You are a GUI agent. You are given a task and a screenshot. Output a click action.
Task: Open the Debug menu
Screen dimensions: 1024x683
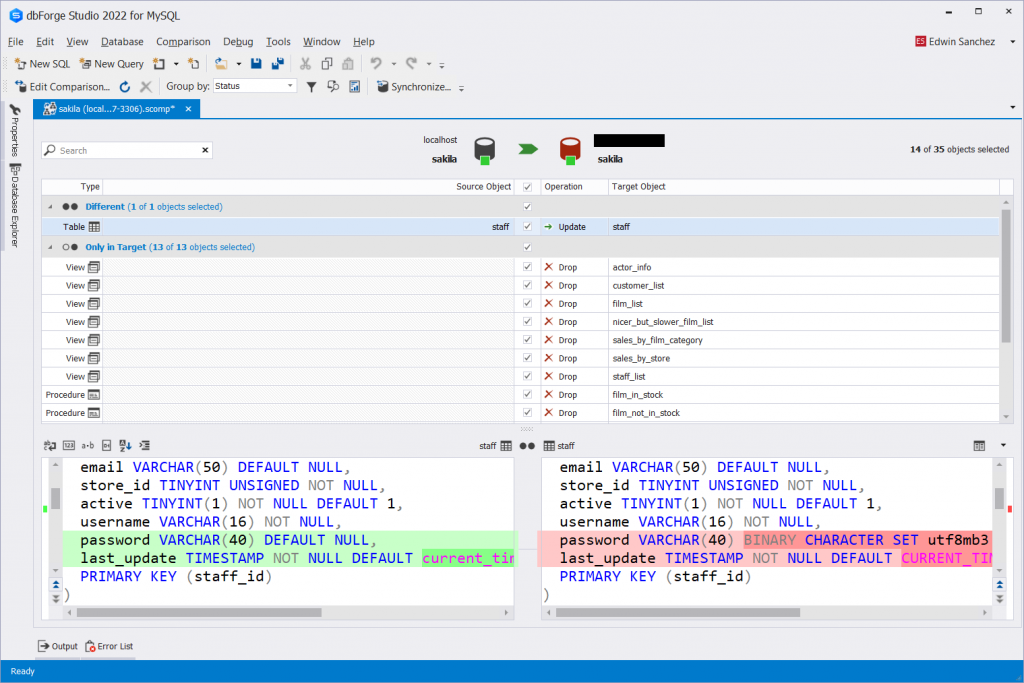pos(238,42)
